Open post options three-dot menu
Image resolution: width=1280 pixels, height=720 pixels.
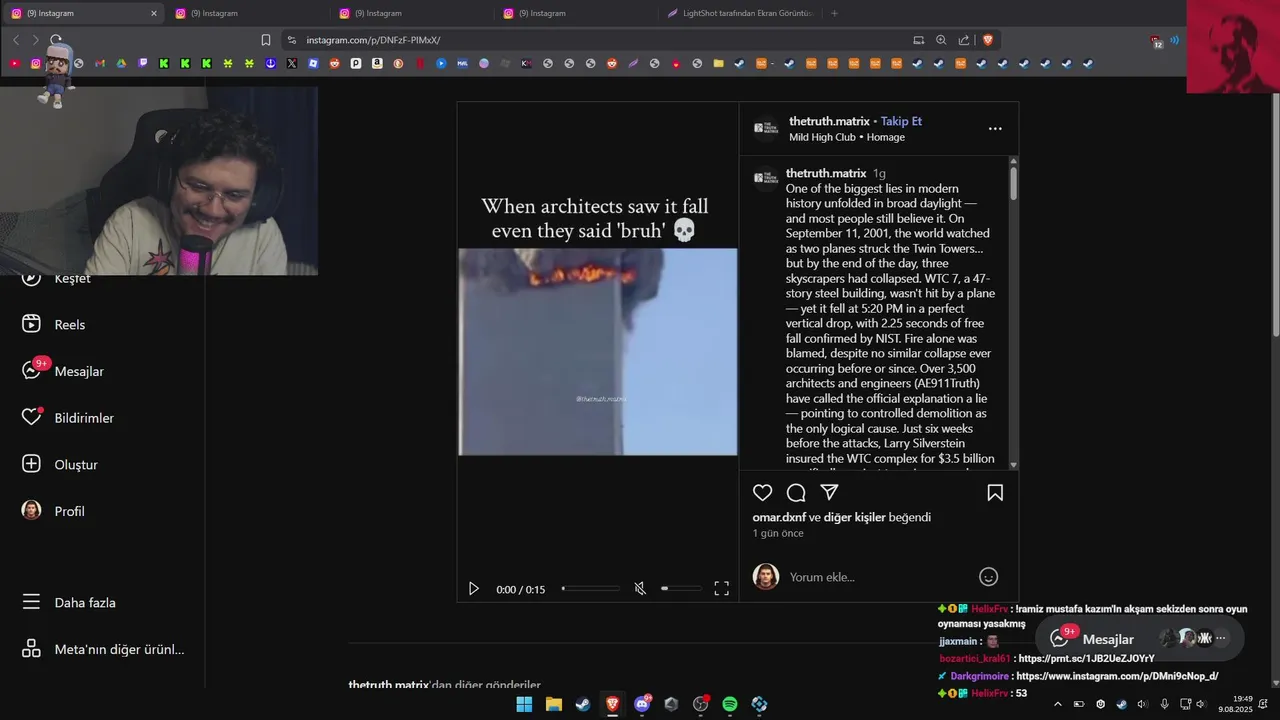click(x=995, y=128)
